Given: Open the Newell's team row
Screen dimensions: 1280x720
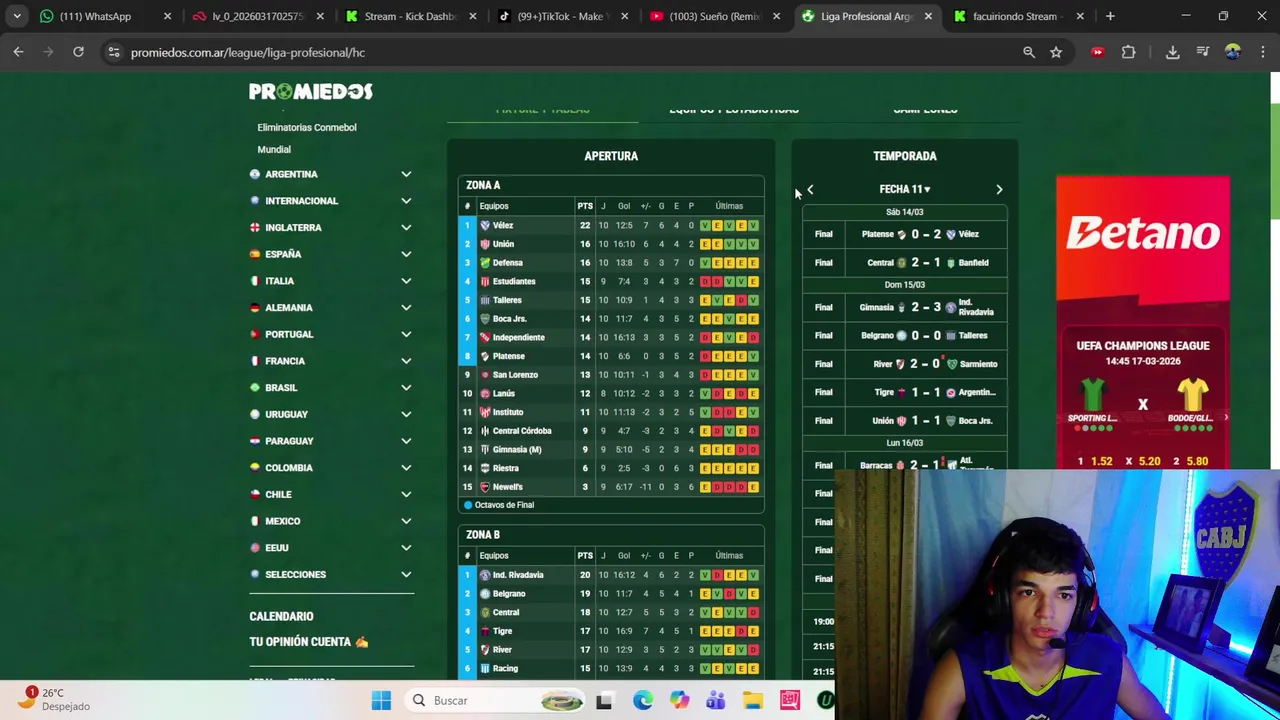Looking at the screenshot, I should click(x=611, y=487).
